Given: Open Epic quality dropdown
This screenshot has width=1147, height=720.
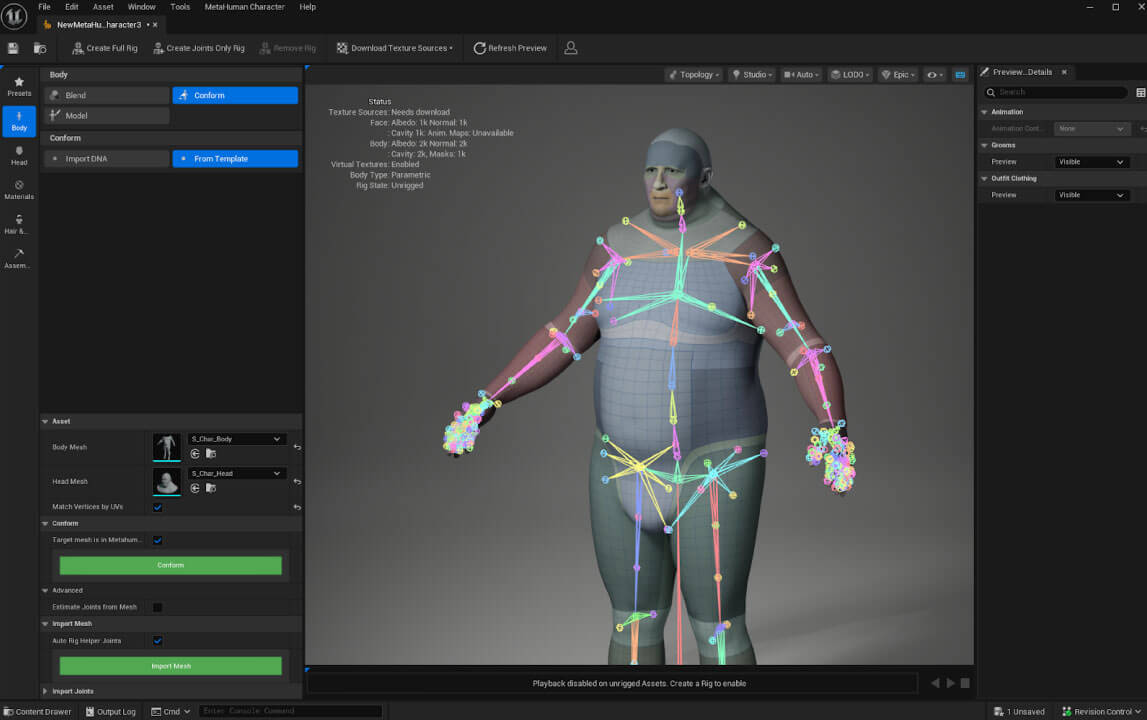Looking at the screenshot, I should 898,75.
